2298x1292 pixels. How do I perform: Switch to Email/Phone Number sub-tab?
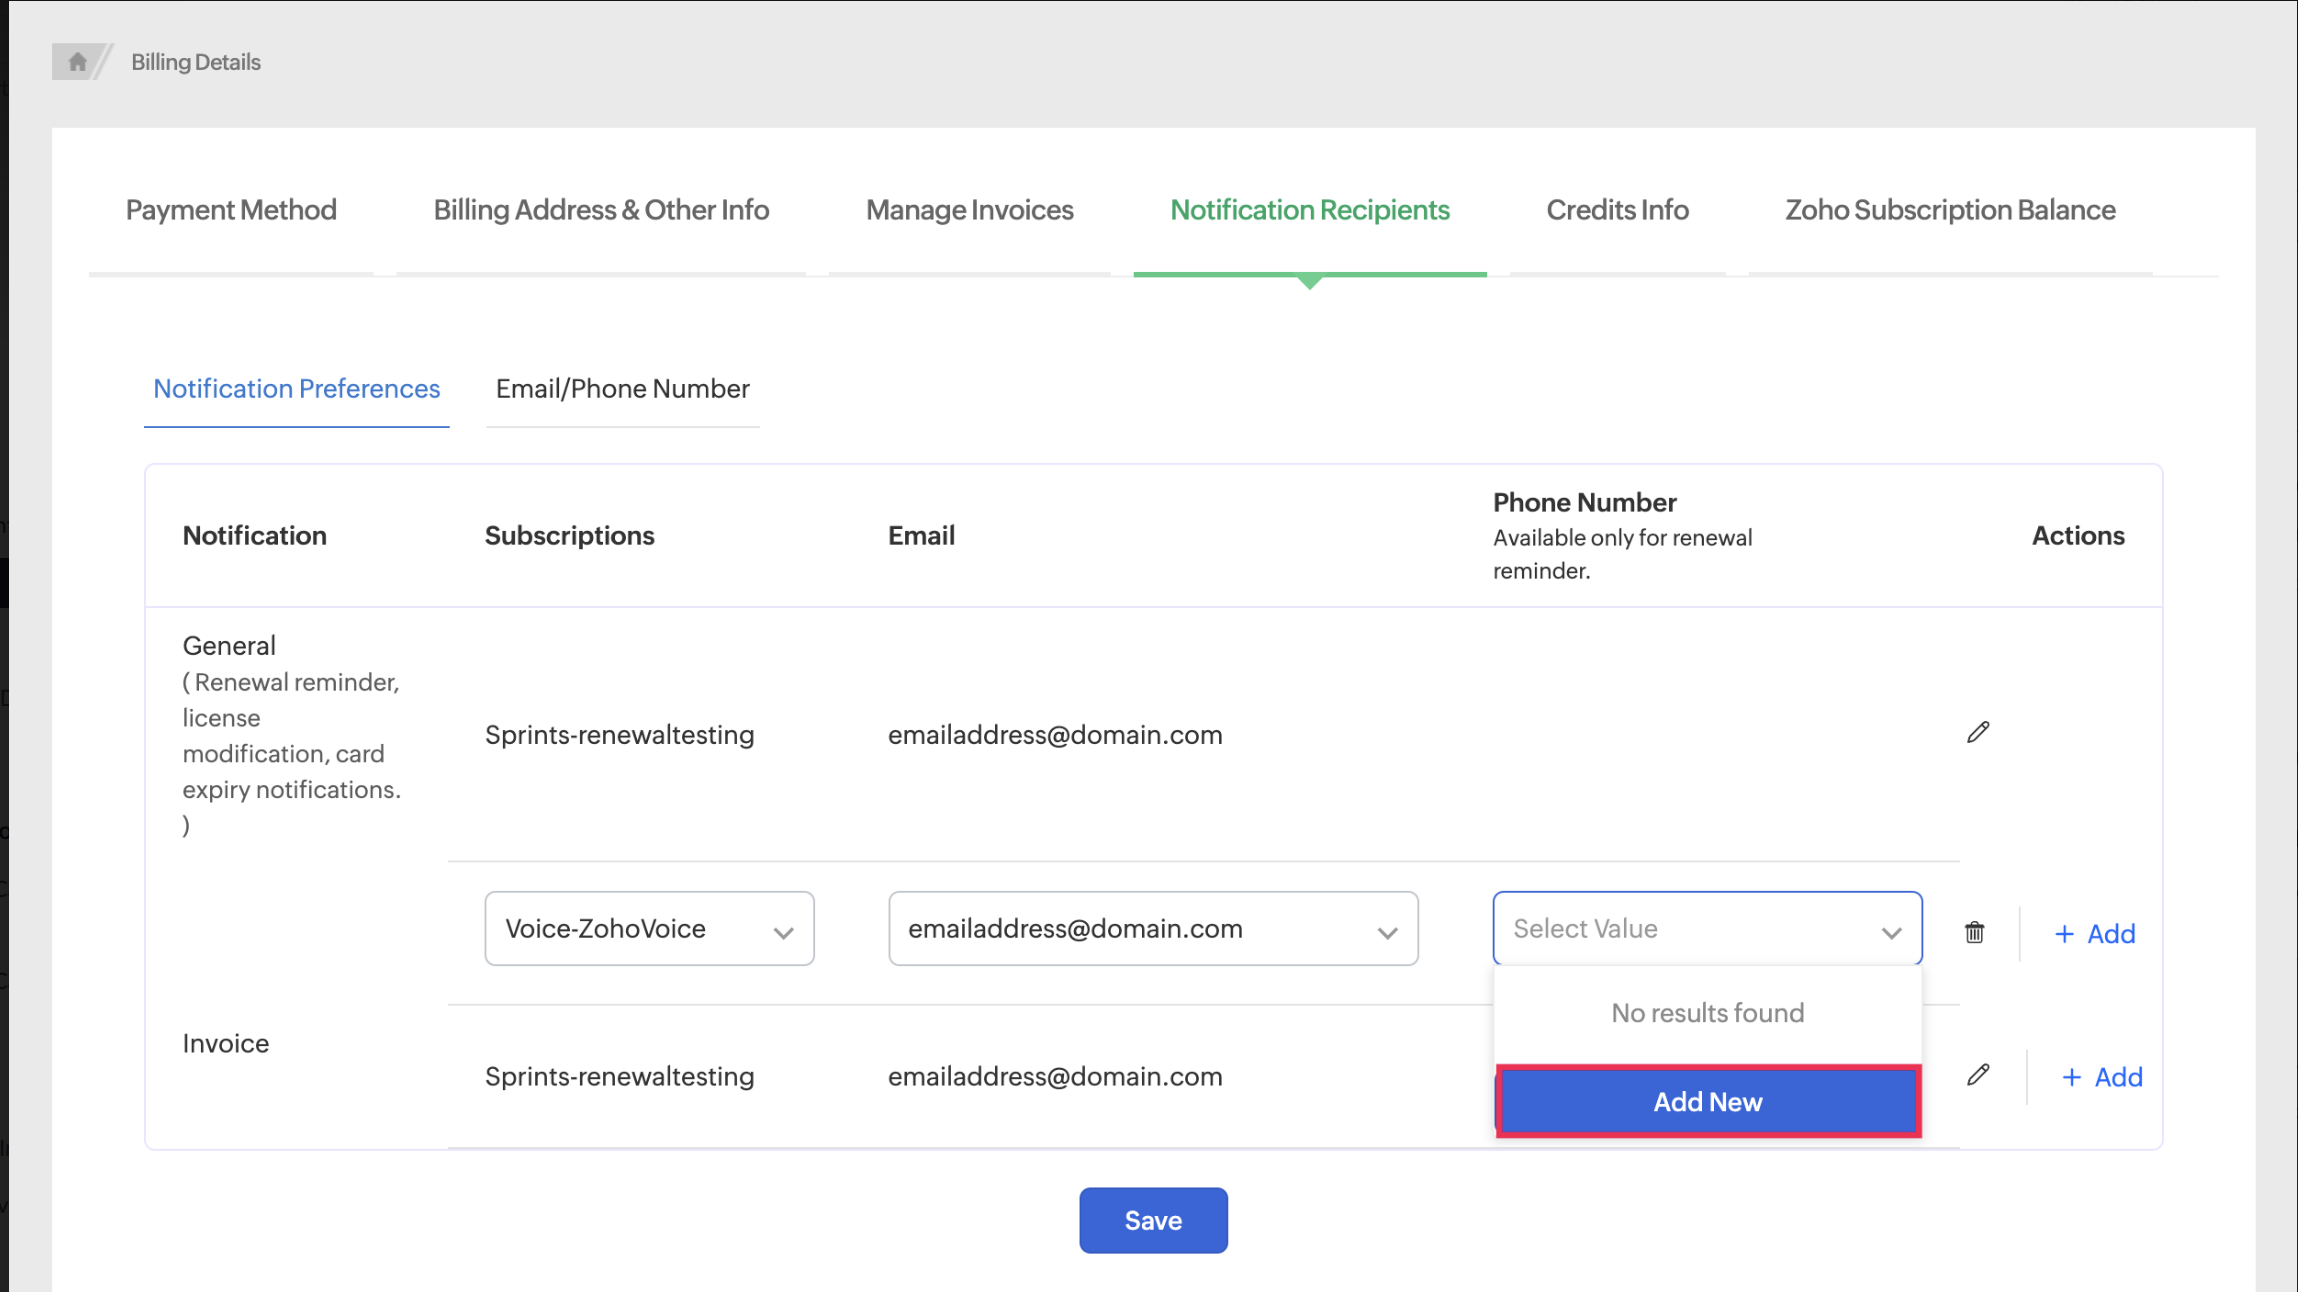click(x=622, y=389)
